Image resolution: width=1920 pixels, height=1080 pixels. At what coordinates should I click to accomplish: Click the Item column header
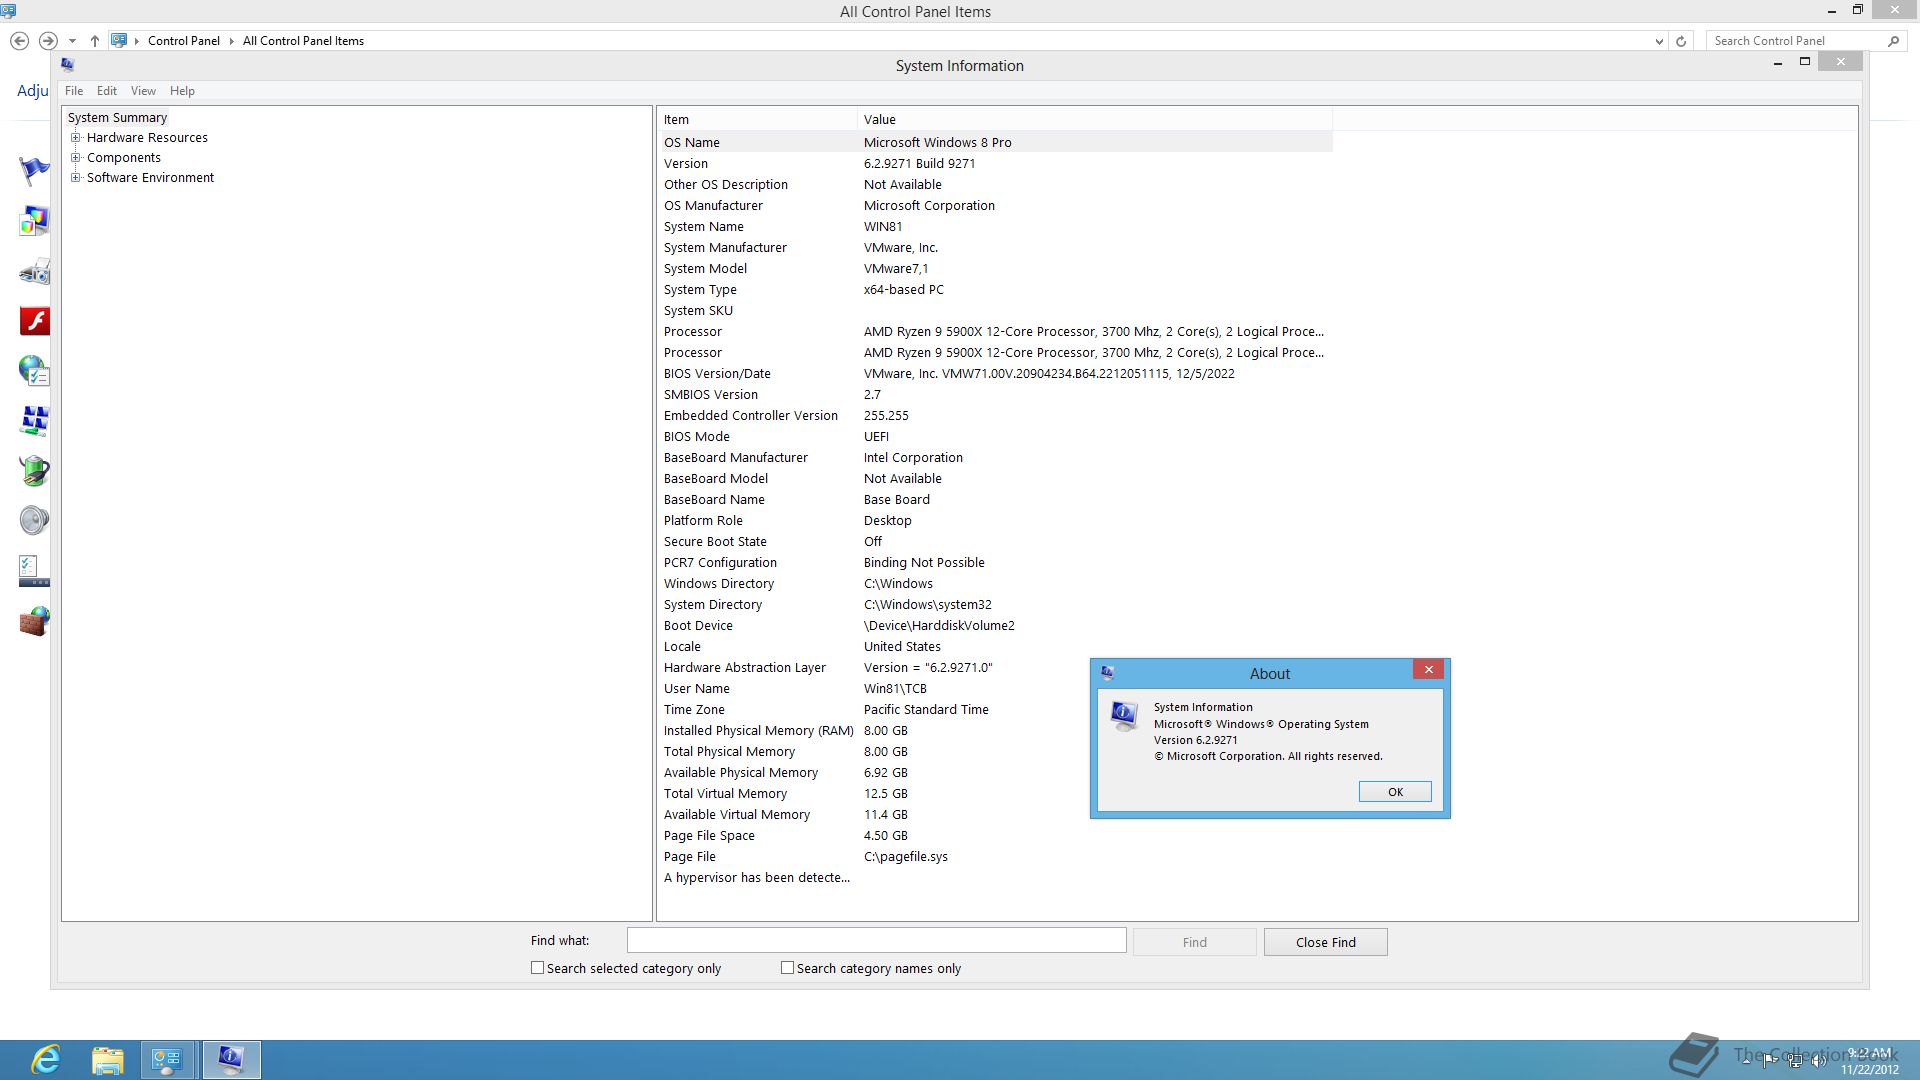(758, 119)
